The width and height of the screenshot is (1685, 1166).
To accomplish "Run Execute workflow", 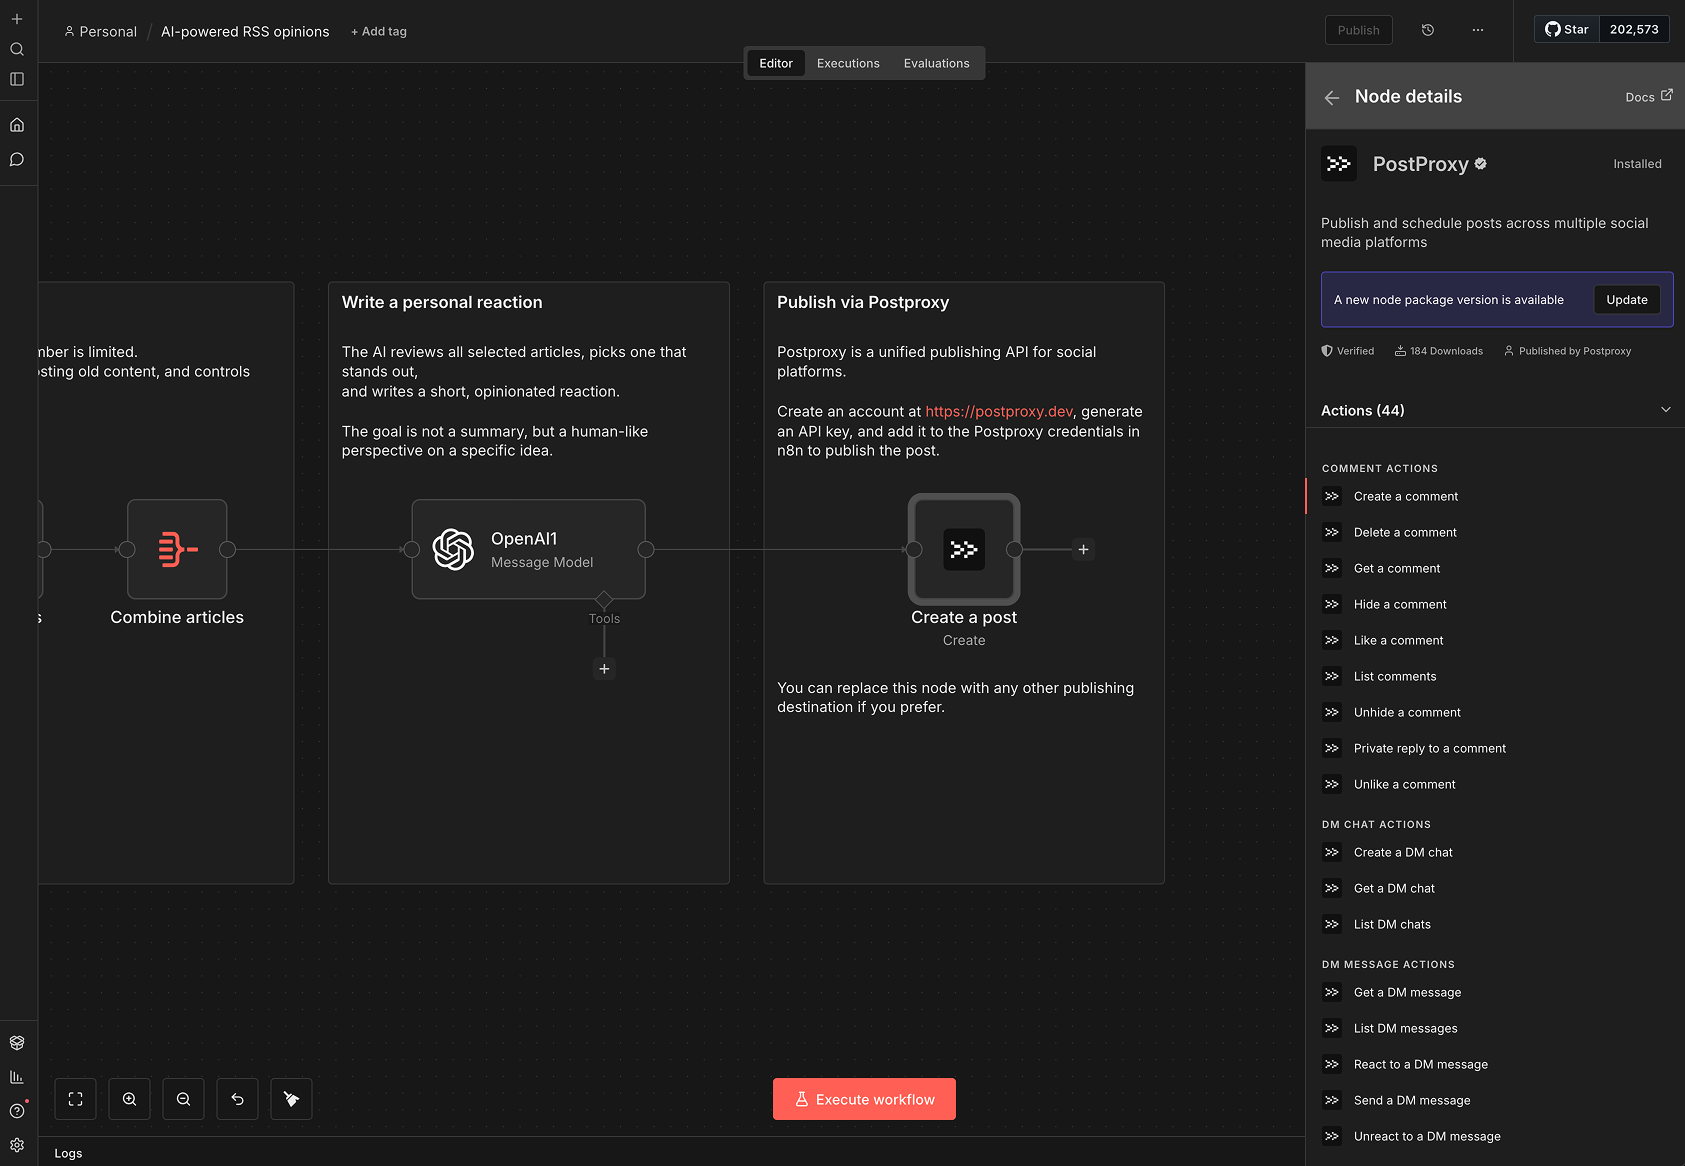I will click(x=864, y=1099).
